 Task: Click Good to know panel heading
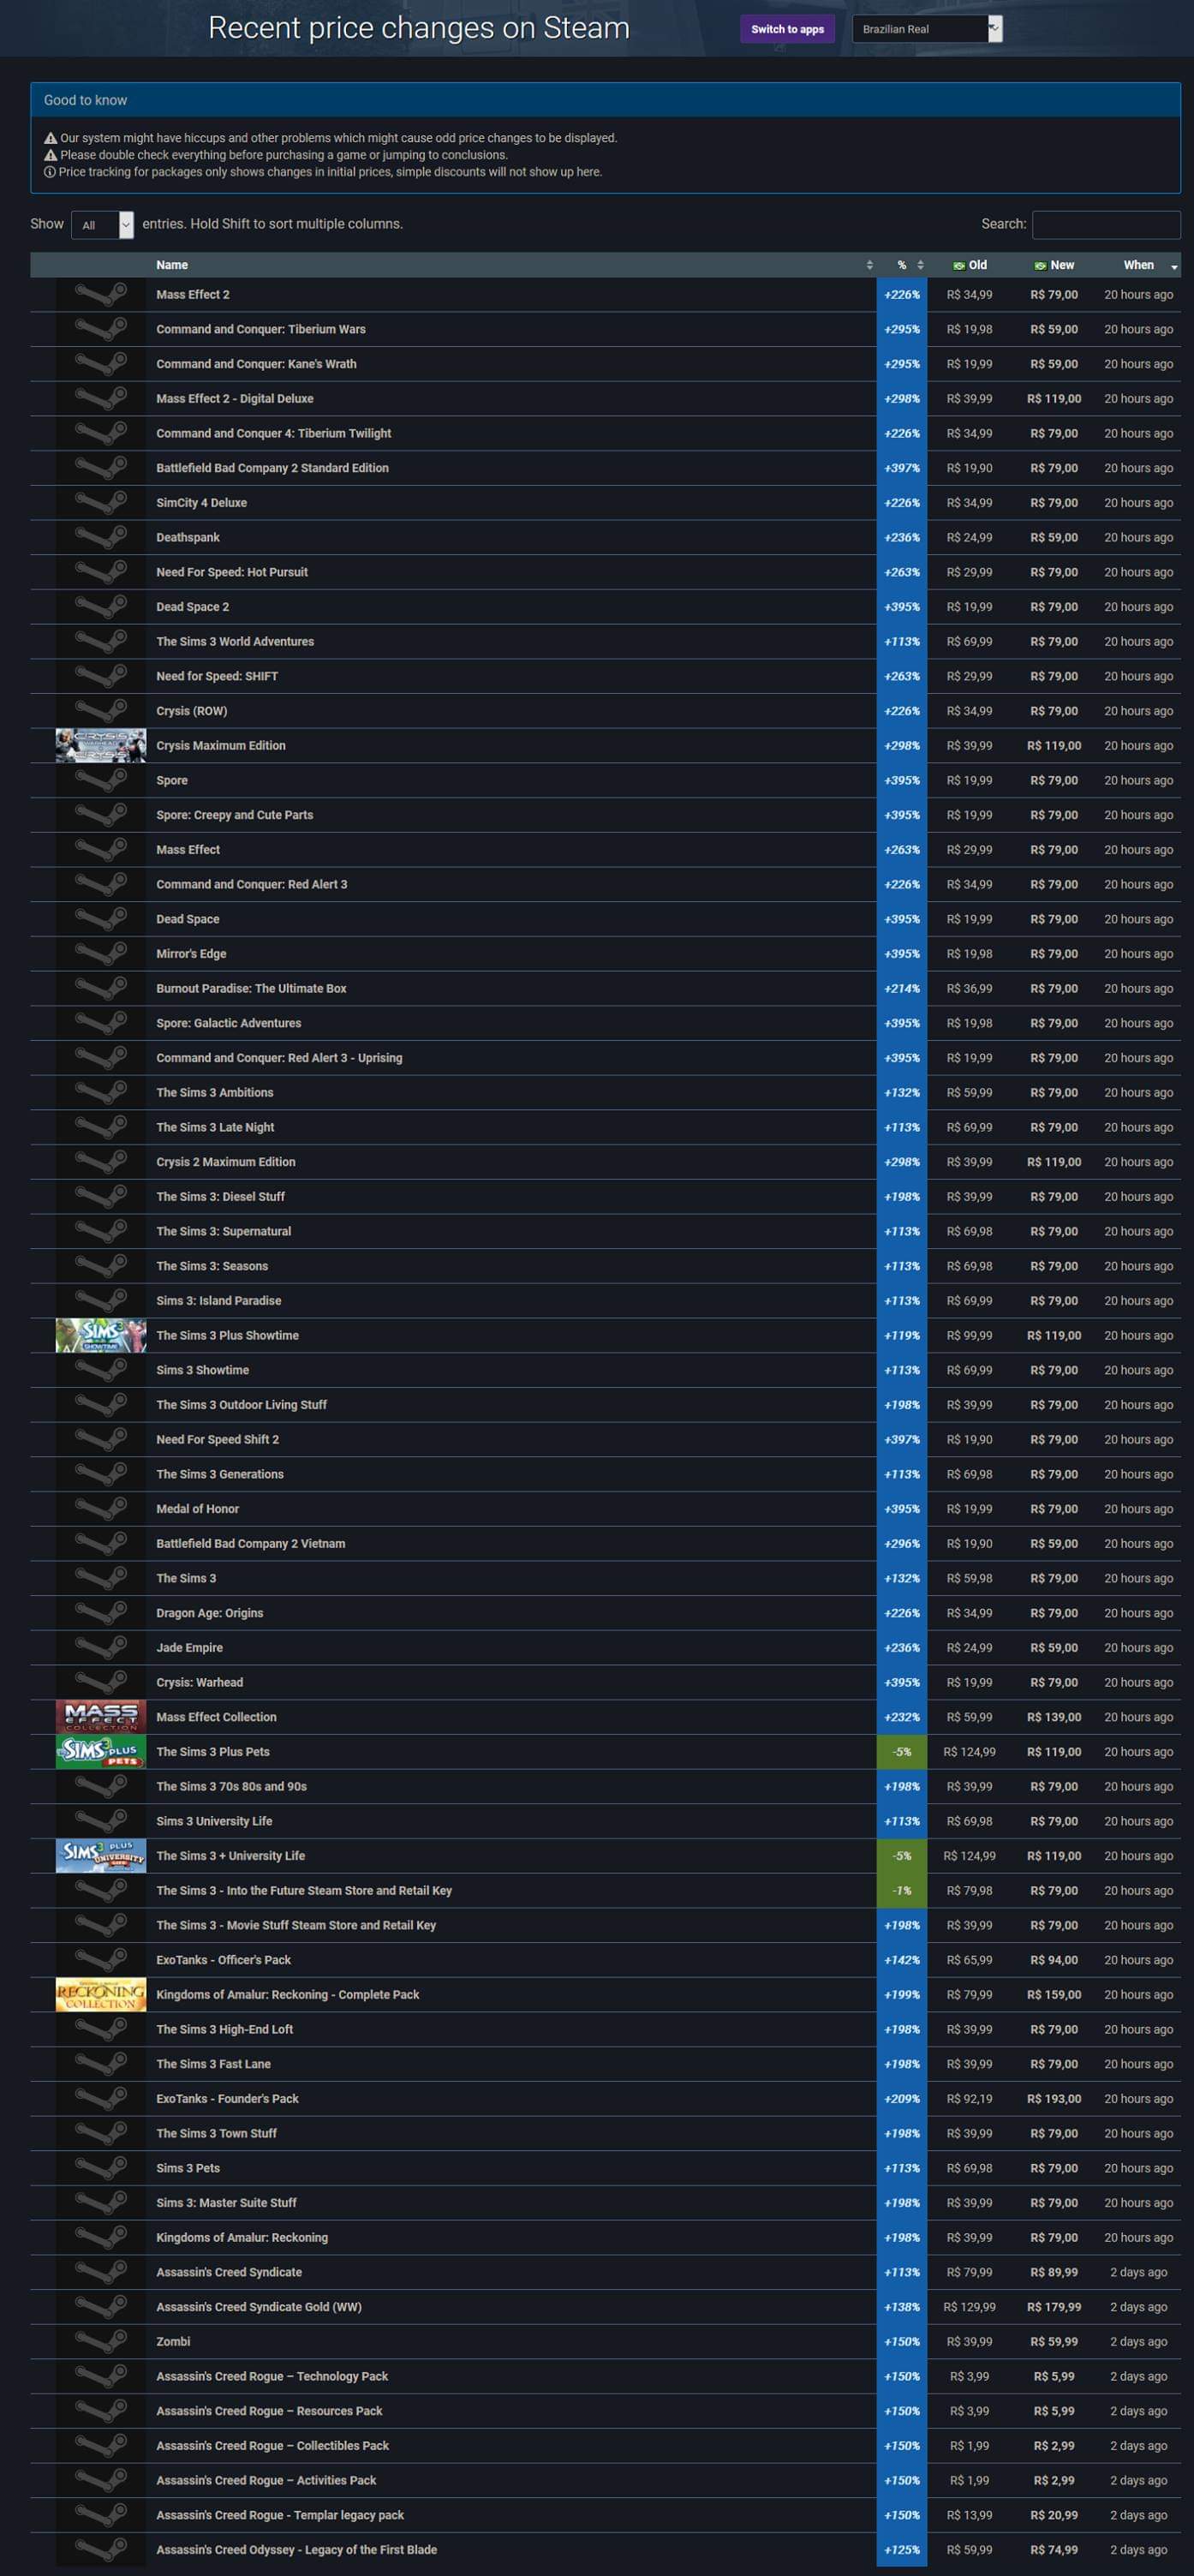[605, 100]
